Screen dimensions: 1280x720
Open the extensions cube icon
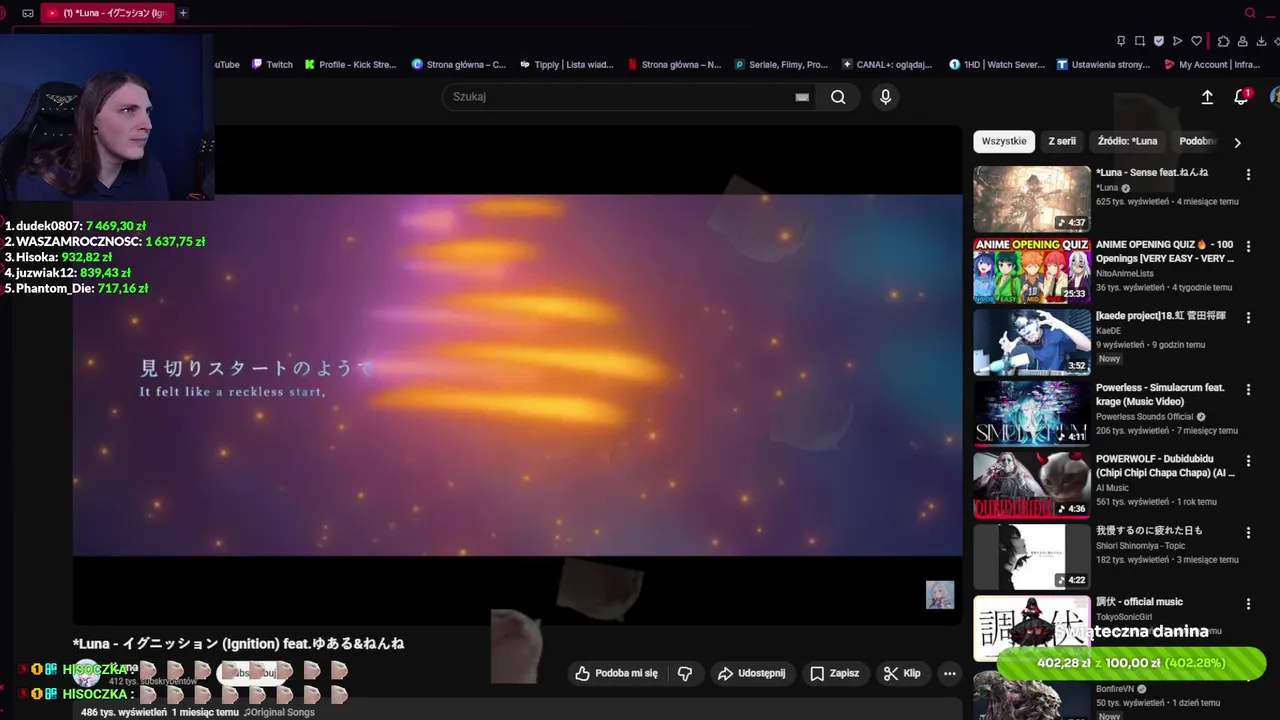click(x=1223, y=41)
